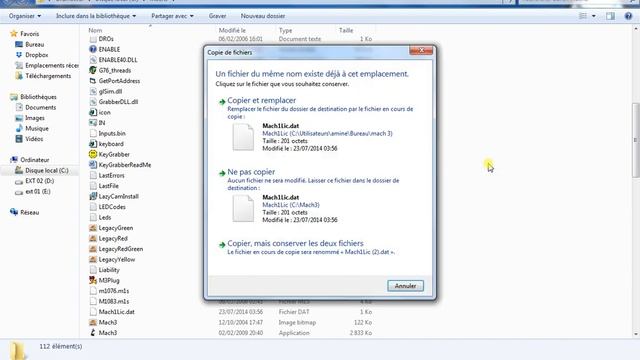The height and width of the screenshot is (360, 640).
Task: Select the keyboard file icon
Action: tap(93, 144)
